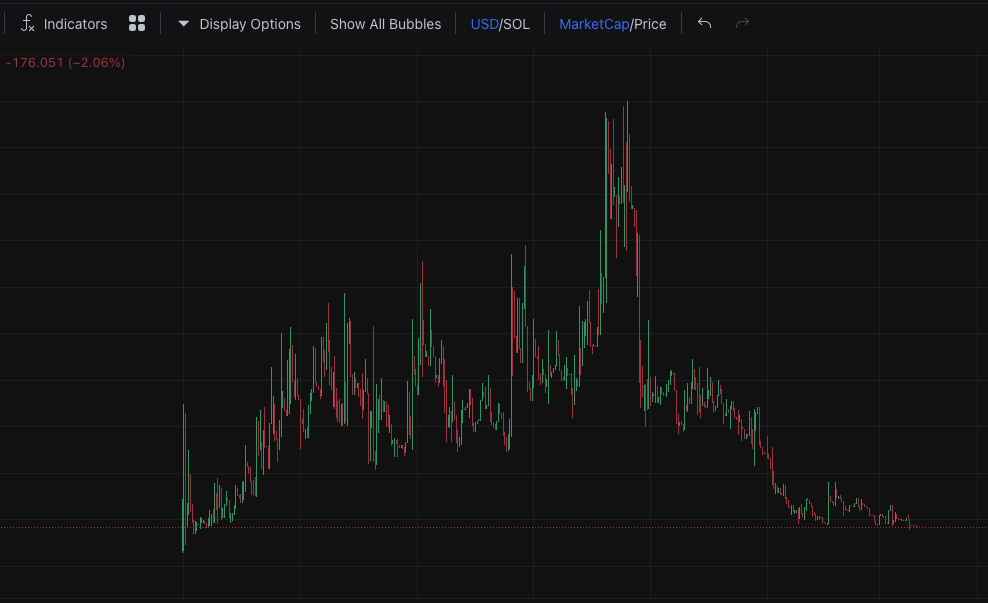This screenshot has height=603, width=988.
Task: Click the fx indicators icon
Action: click(x=27, y=24)
